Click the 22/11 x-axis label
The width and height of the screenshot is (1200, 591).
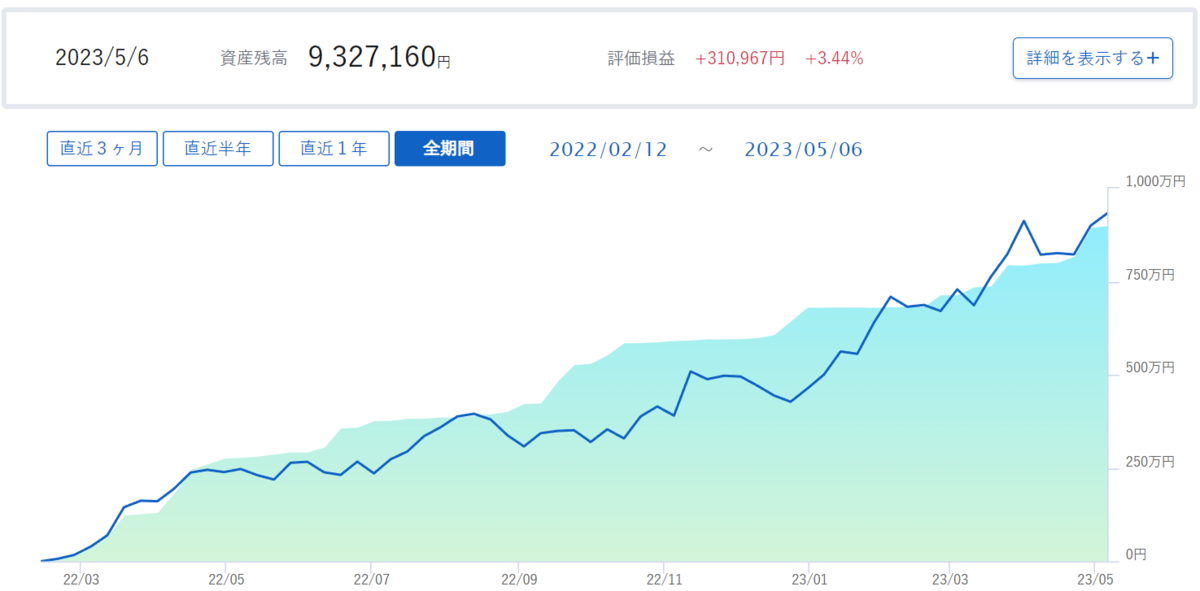(x=664, y=579)
